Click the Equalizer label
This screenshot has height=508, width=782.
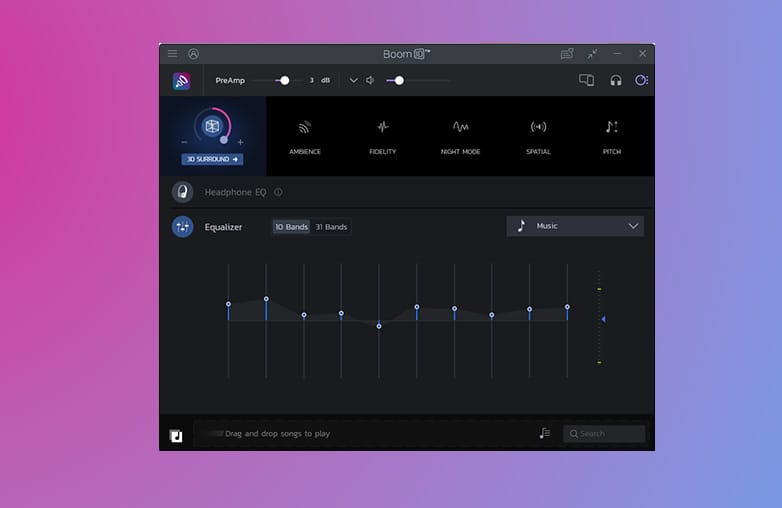[223, 227]
